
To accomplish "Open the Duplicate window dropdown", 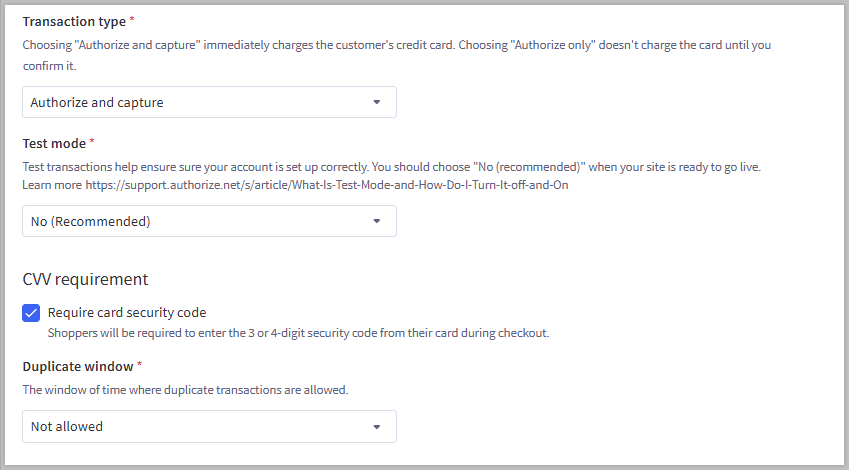I will coord(209,427).
